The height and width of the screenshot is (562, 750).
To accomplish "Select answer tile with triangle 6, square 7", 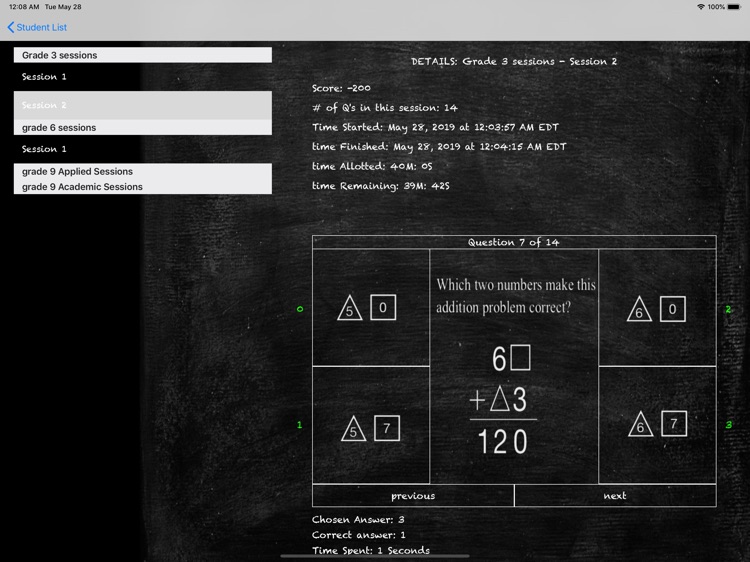I will [657, 425].
